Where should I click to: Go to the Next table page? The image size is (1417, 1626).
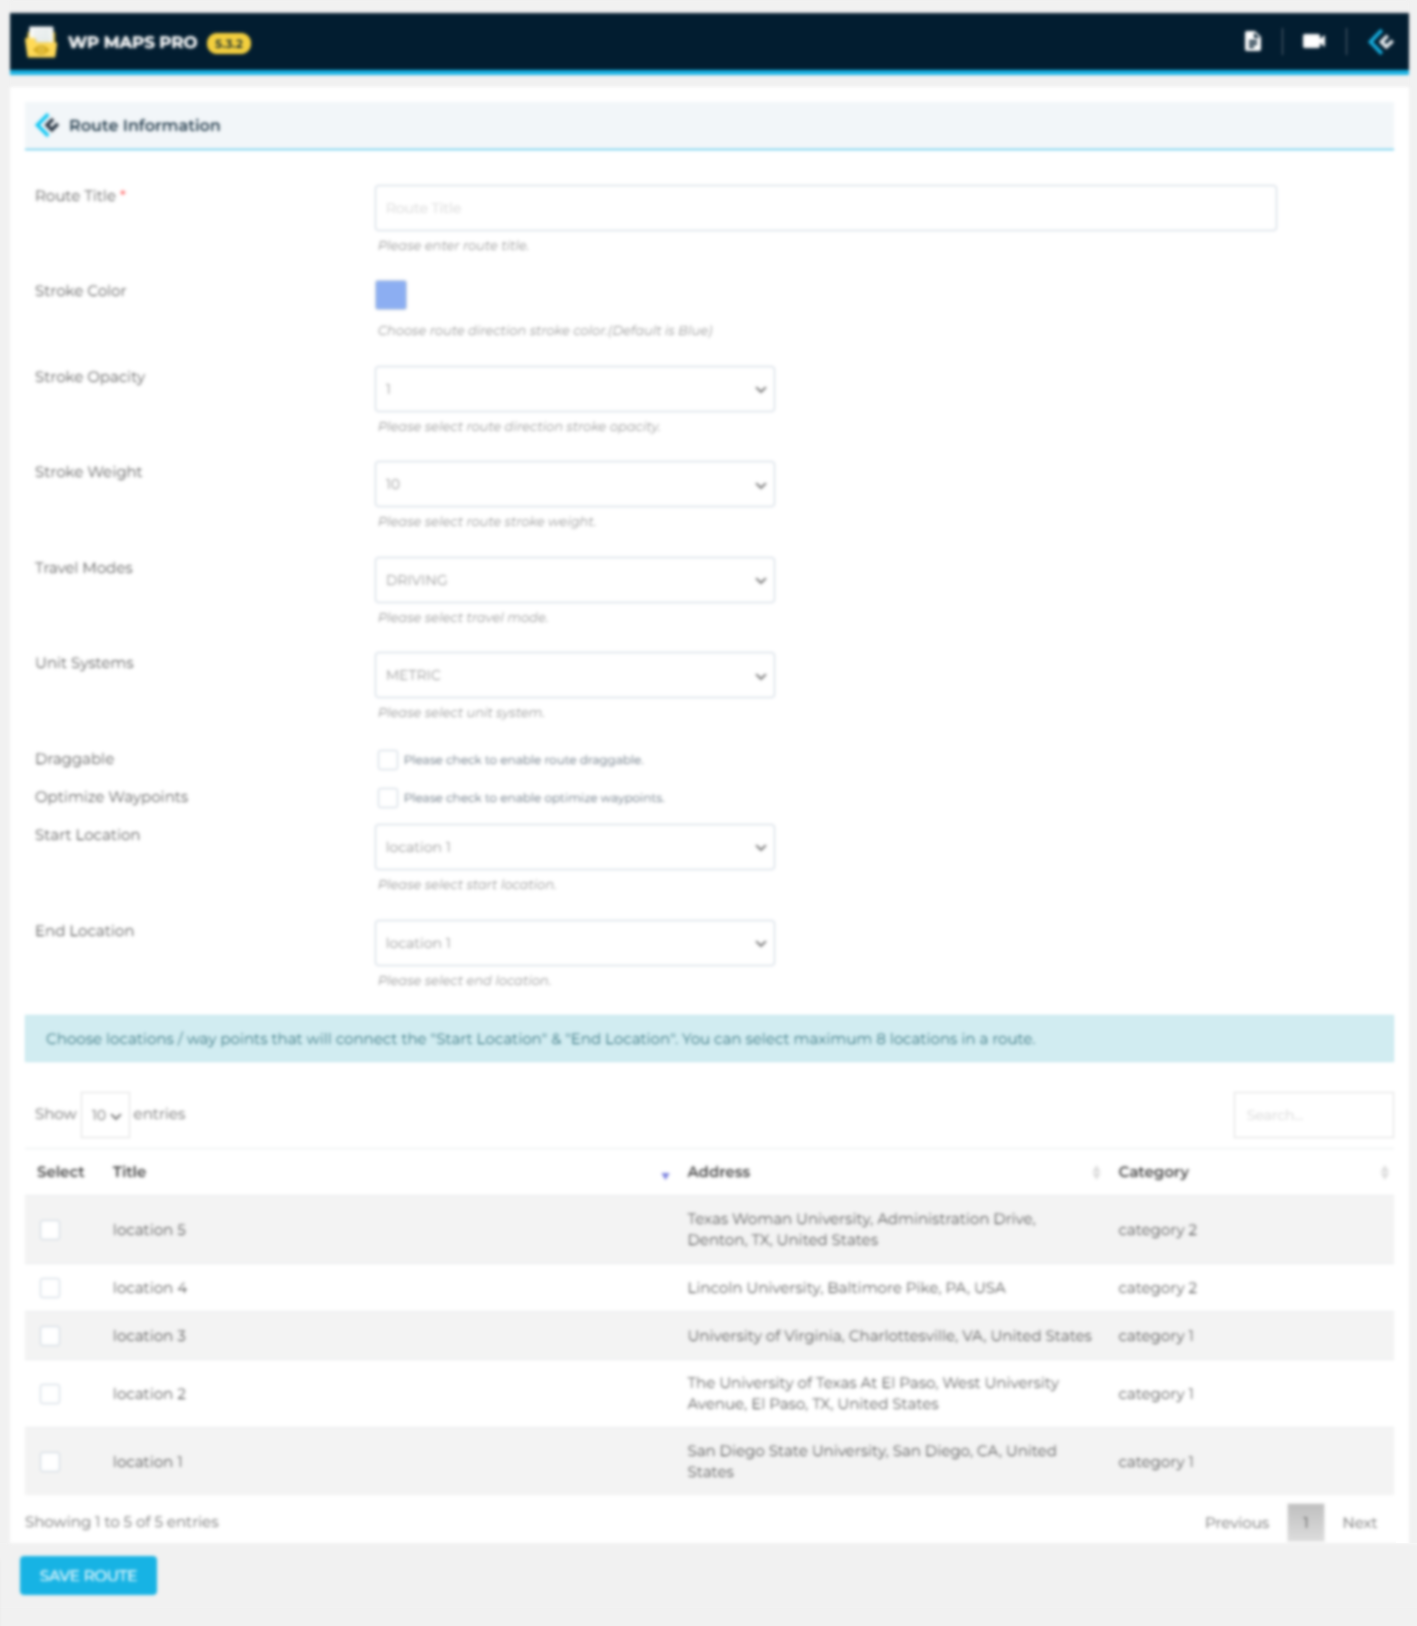pos(1359,1522)
